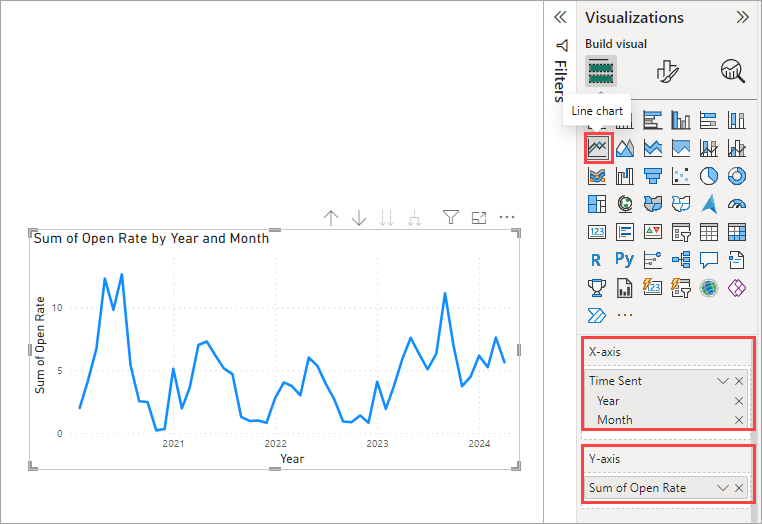Select the Power Automate visual icon
762x524 pixels.
click(597, 315)
